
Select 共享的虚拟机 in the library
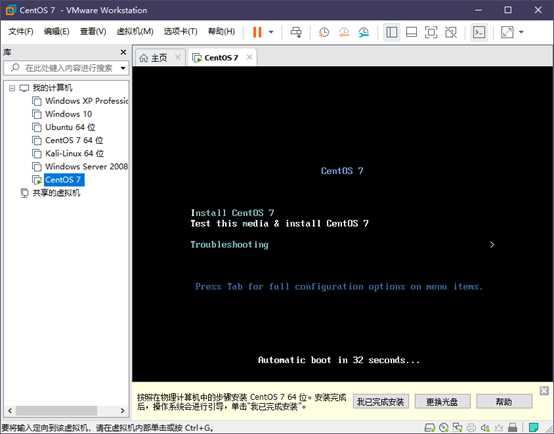tap(56, 193)
